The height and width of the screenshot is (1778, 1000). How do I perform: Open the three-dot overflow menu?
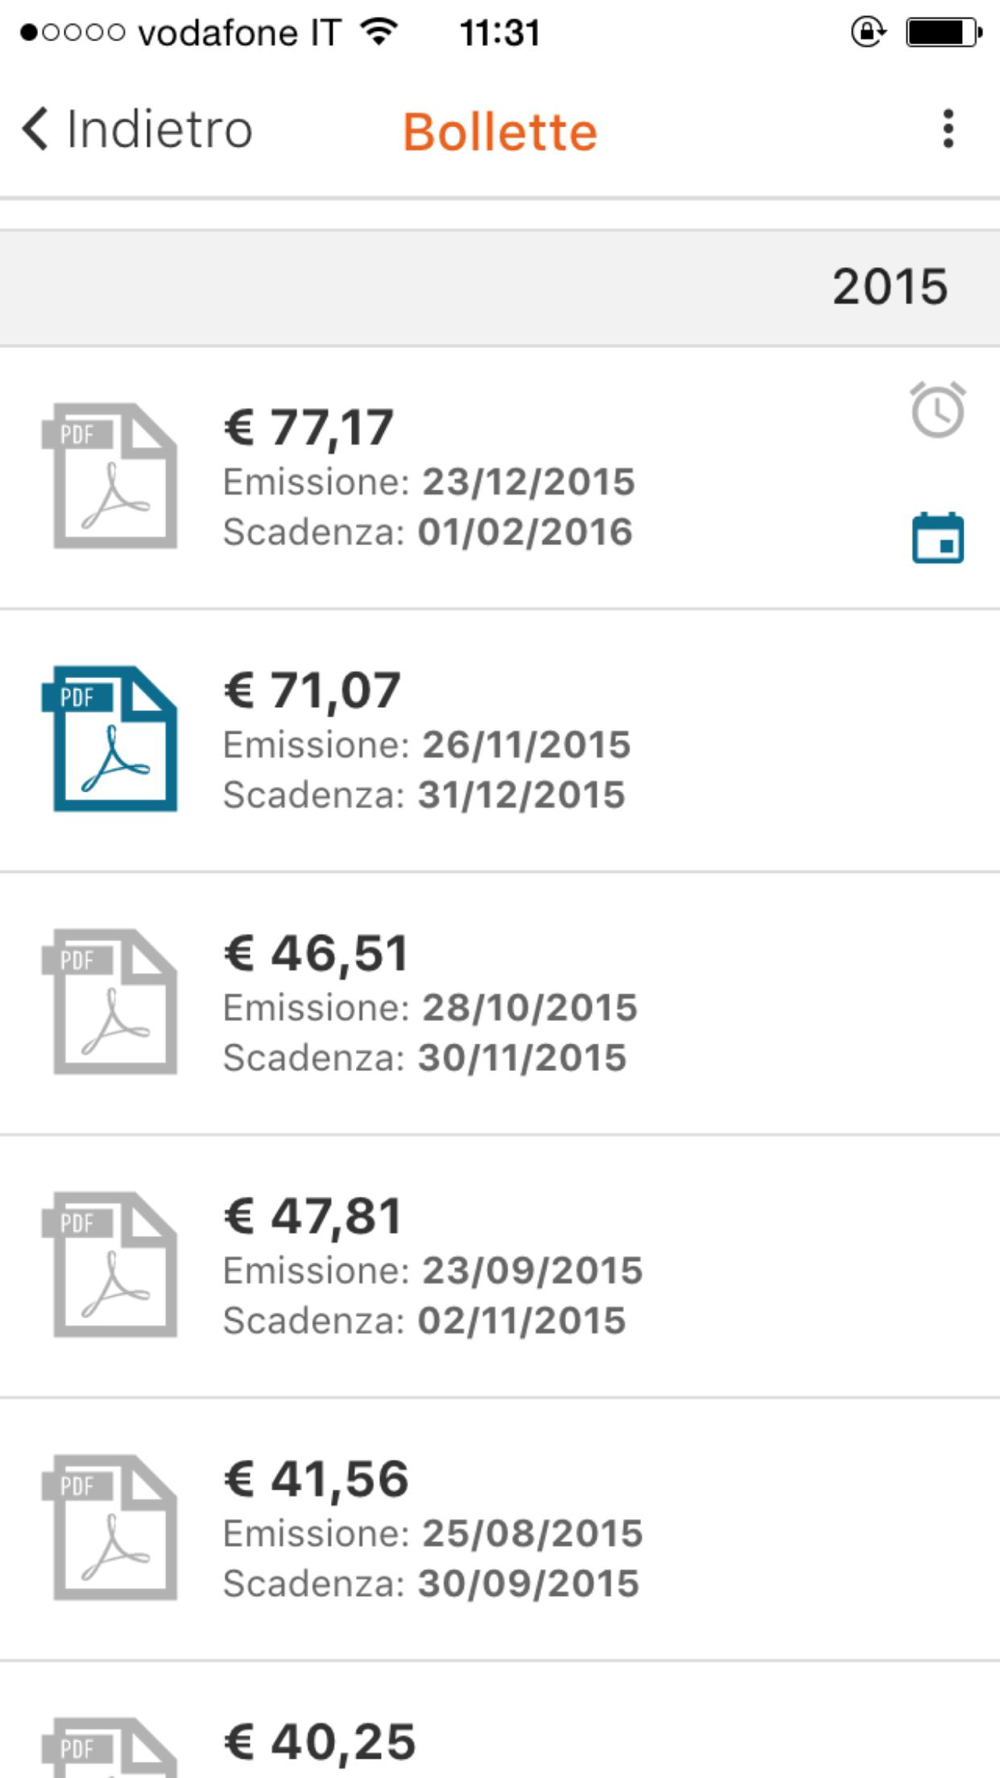click(947, 129)
